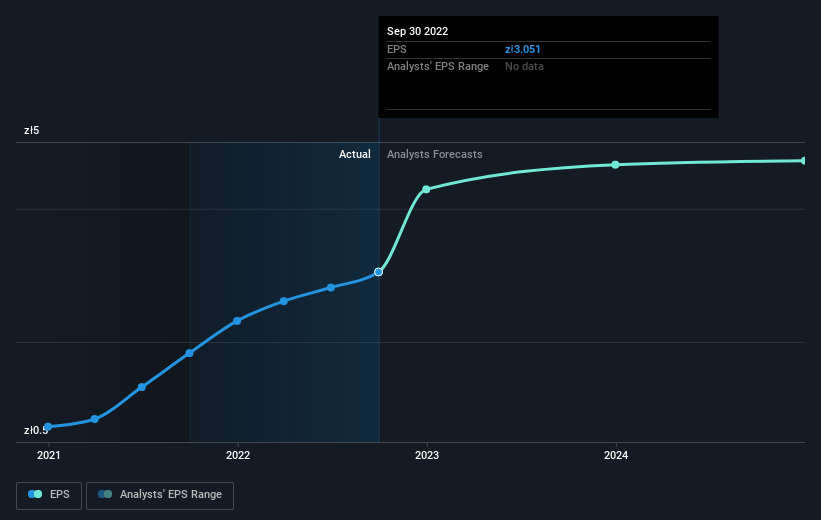Click the EPS row label in the tooltip
The image size is (821, 520).
click(x=396, y=49)
